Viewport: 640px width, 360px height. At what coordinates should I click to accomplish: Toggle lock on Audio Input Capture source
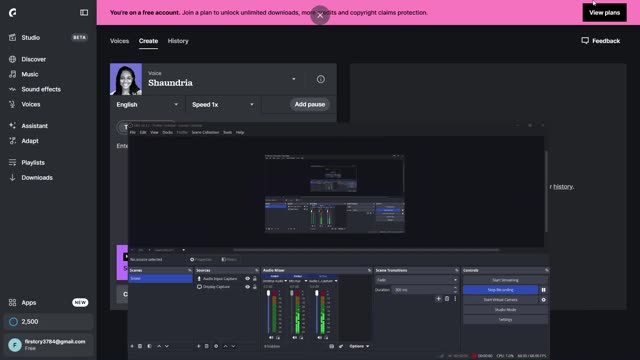(x=255, y=279)
